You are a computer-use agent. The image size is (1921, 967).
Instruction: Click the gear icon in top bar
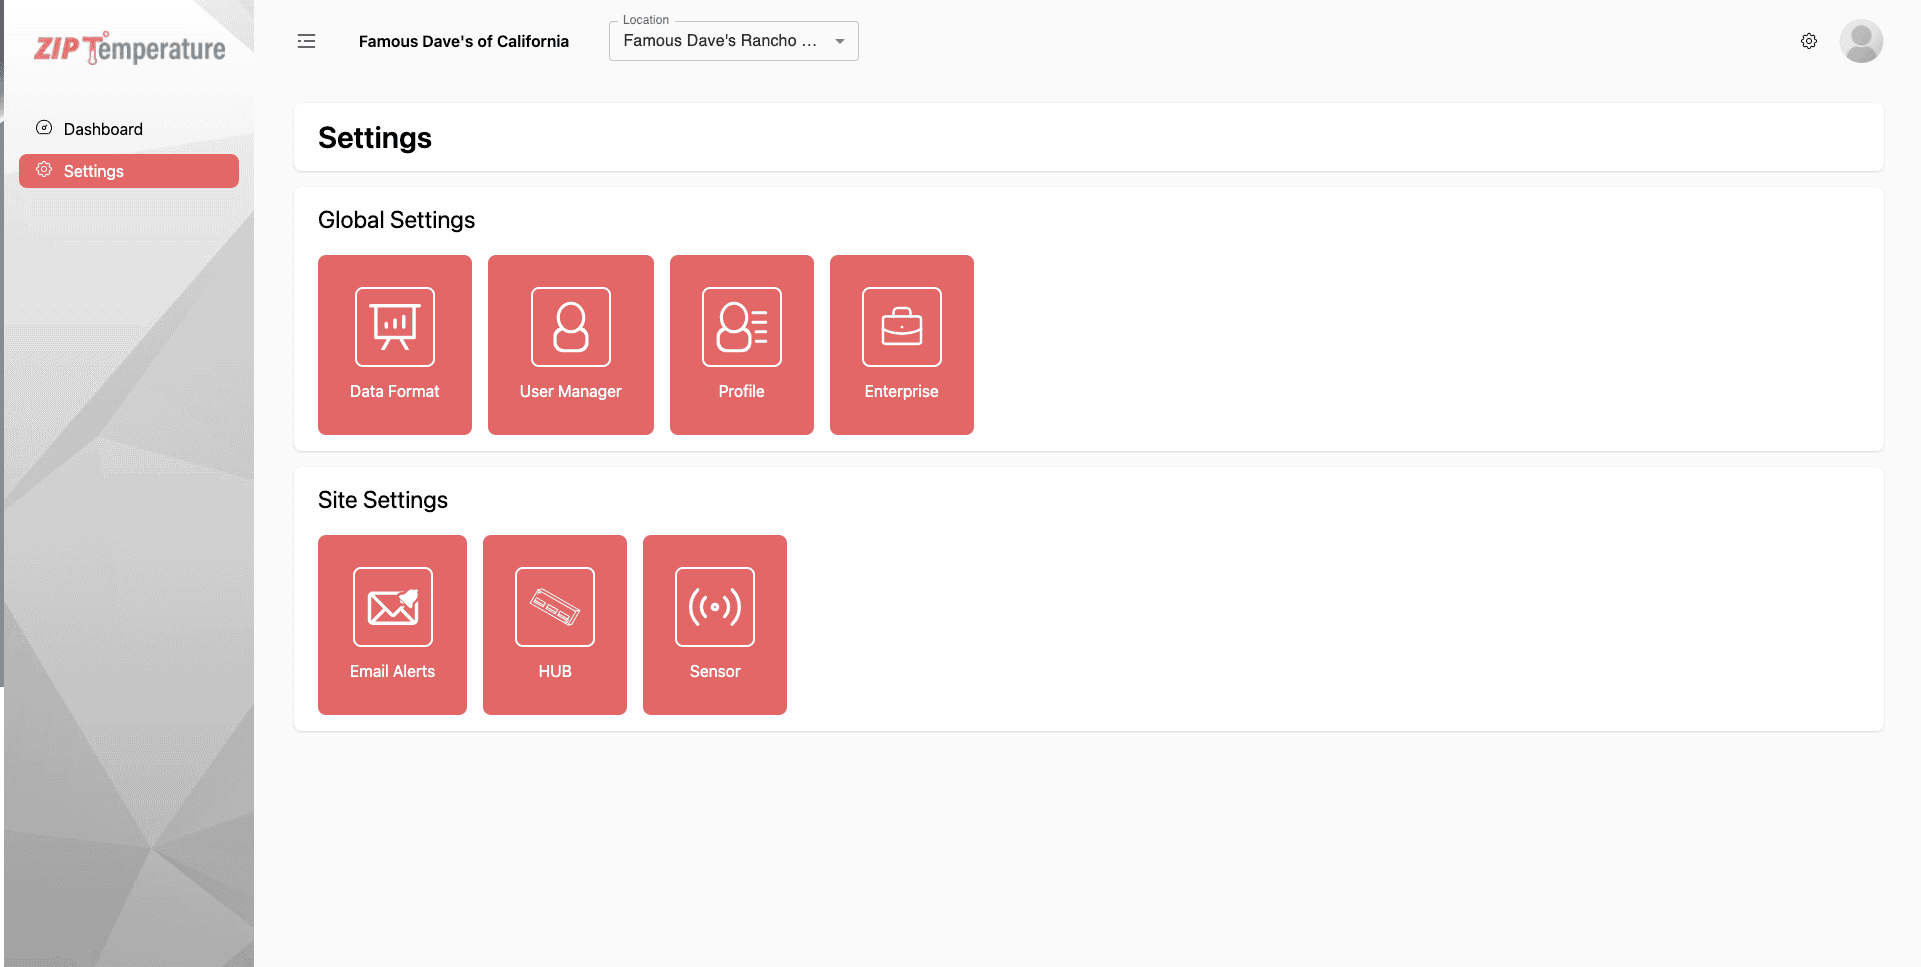point(1808,41)
